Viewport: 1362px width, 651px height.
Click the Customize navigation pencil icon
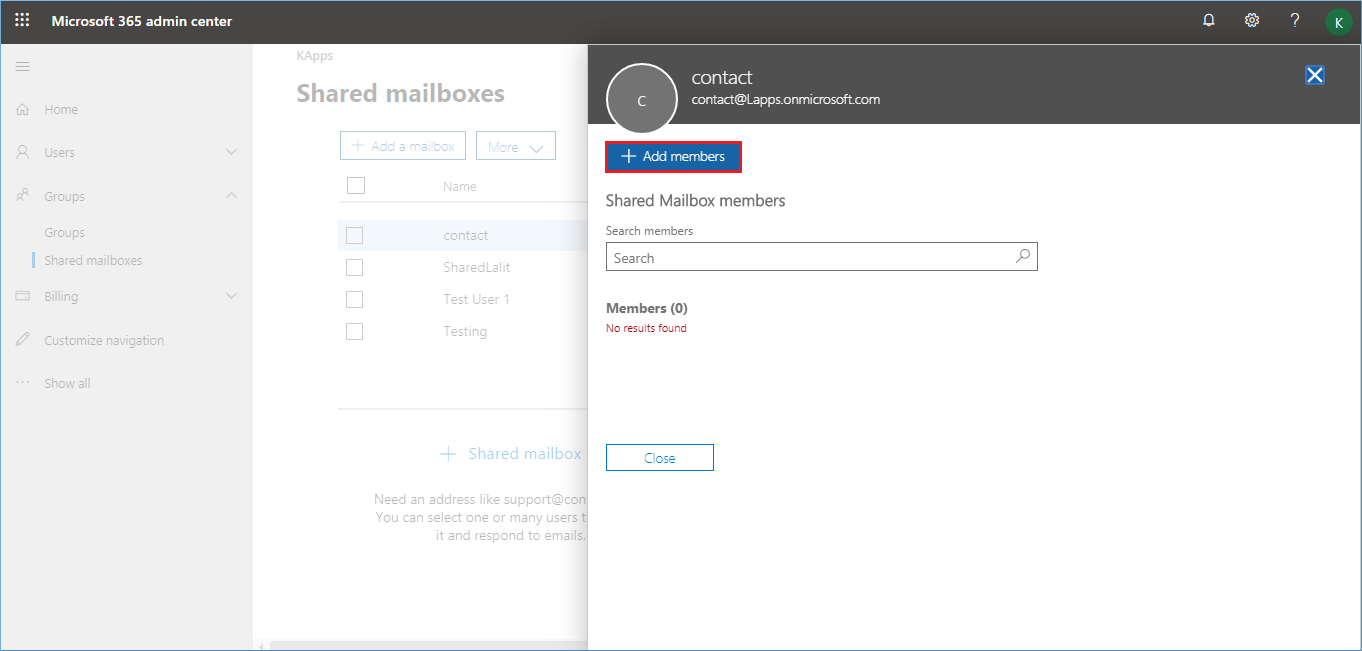22,340
